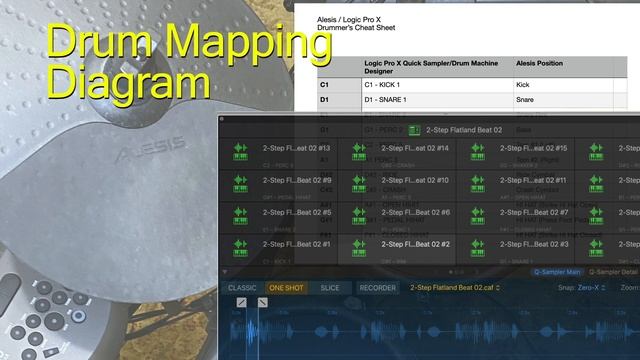Open the 2-Step Flatland Beat 02.caf file menu
Image resolution: width=640 pixels, height=360 pixels.
[455, 288]
